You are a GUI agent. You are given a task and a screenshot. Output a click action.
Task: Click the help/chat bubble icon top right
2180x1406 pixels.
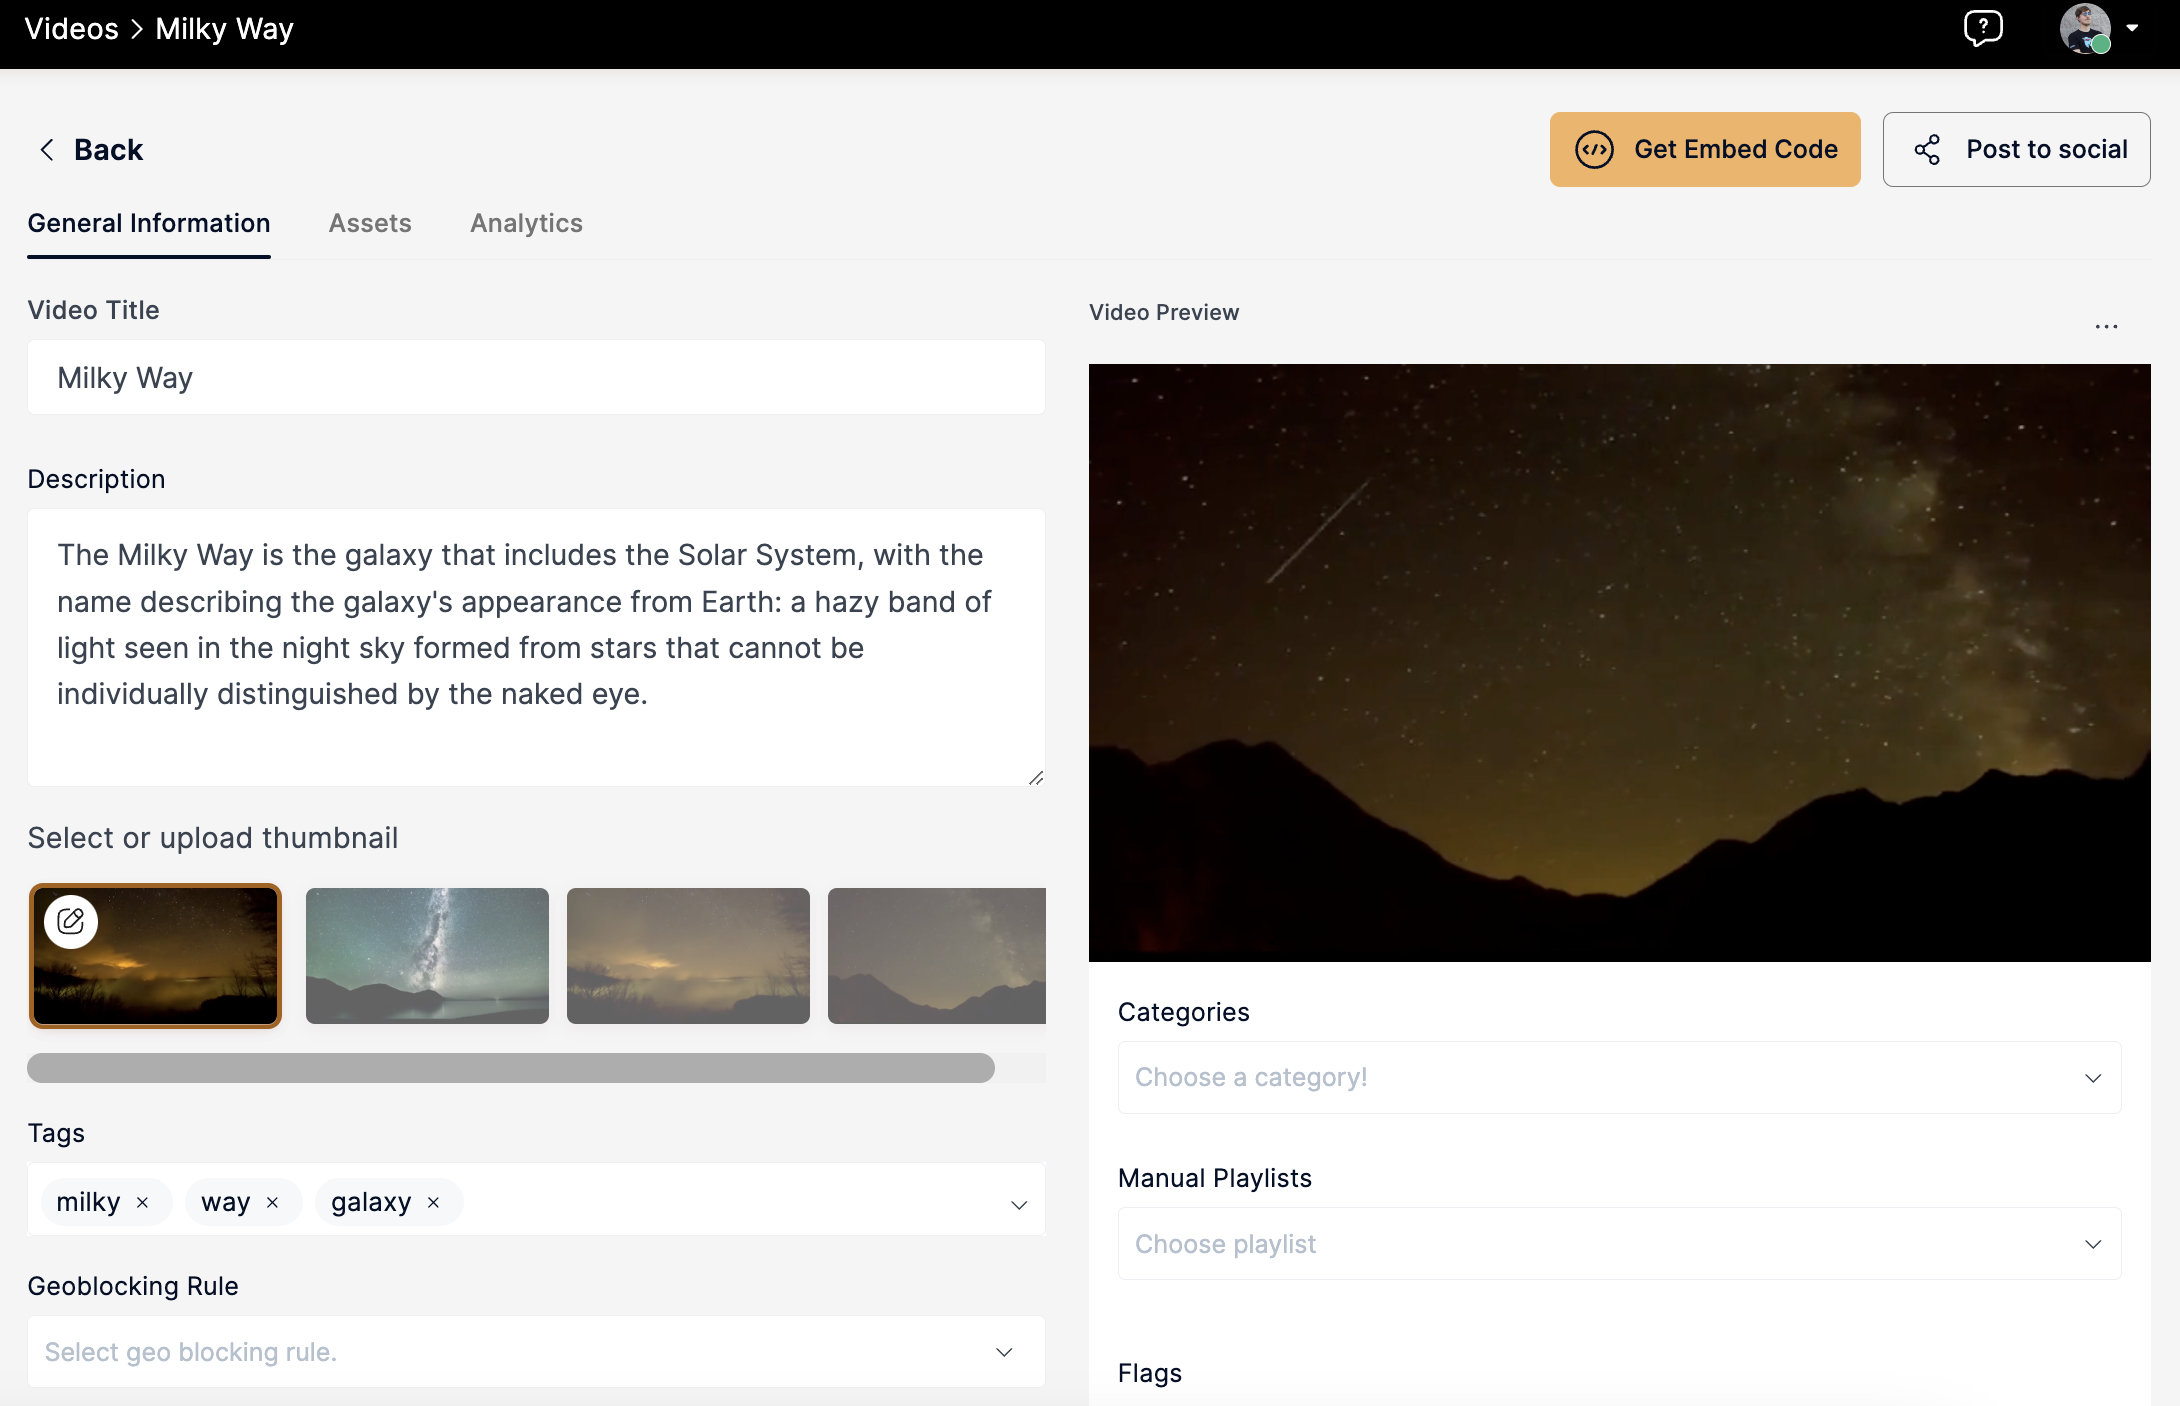(1983, 29)
